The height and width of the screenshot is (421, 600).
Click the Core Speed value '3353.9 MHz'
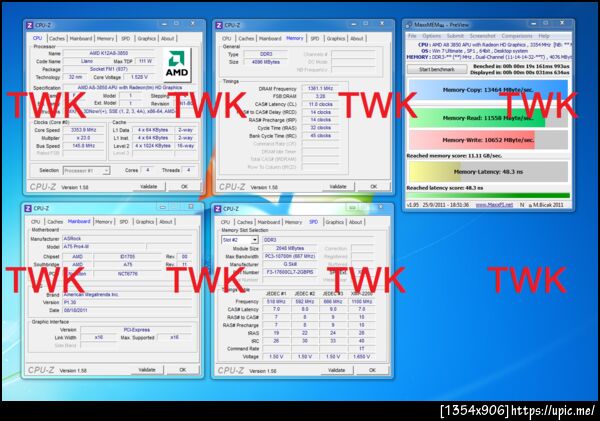[x=83, y=130]
